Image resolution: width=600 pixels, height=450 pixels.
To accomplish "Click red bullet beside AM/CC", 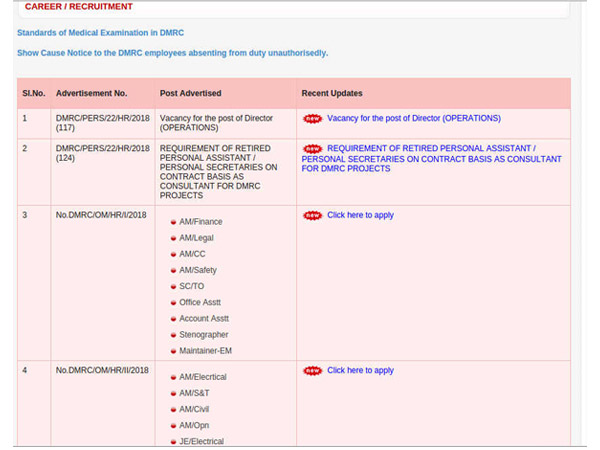I will 173,254.
